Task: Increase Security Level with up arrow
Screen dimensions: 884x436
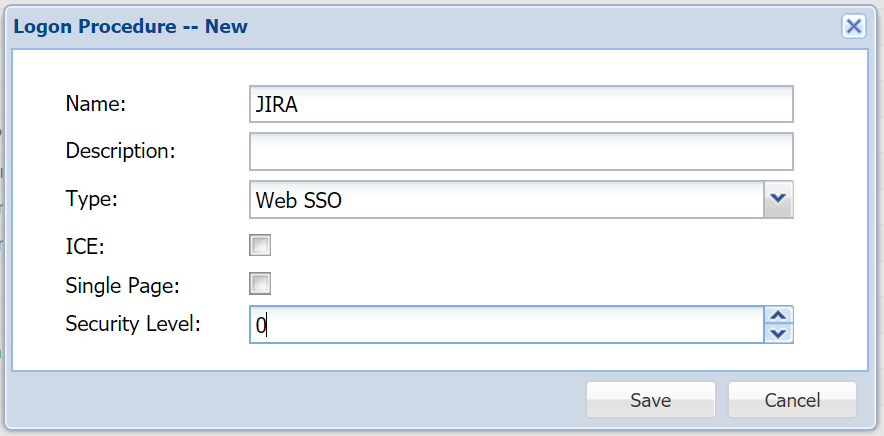Action: [x=778, y=315]
